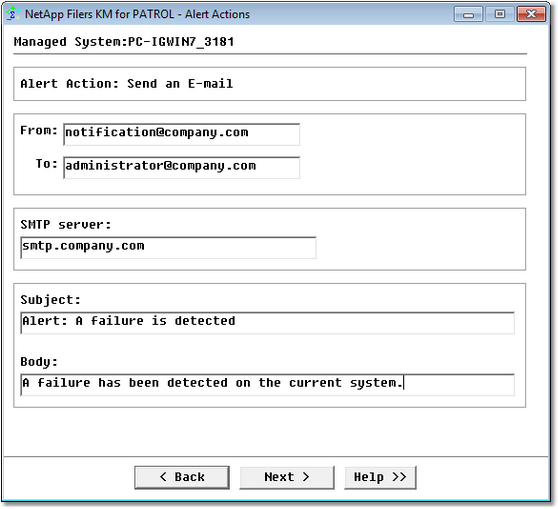The height and width of the screenshot is (509, 558).
Task: Click the Subject input field
Action: pyautogui.click(x=268, y=322)
